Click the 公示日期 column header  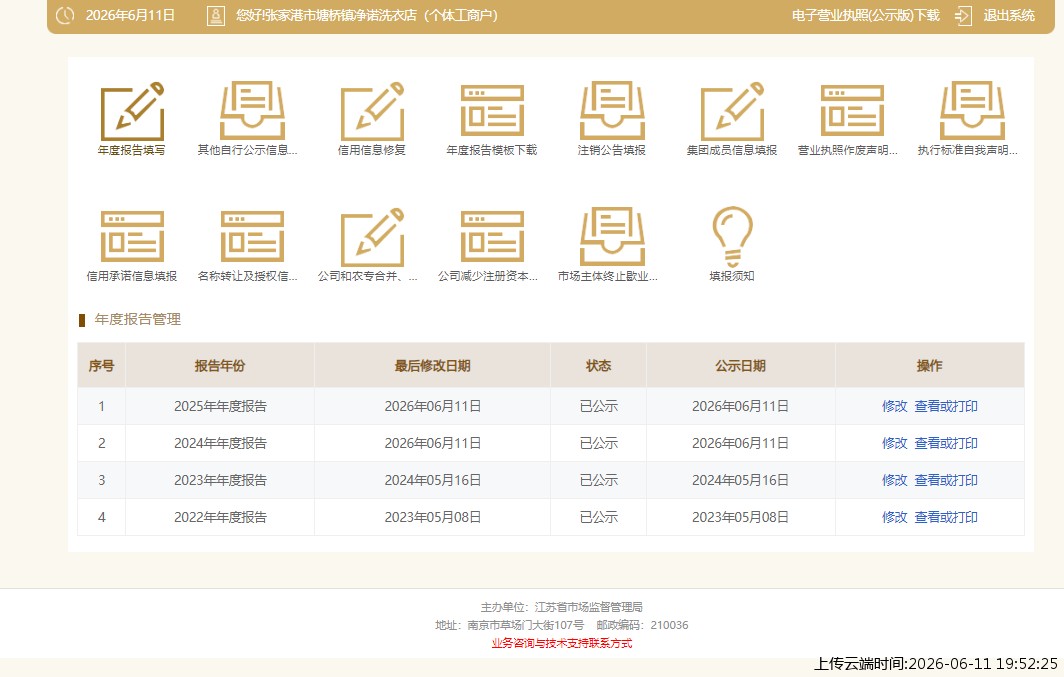point(740,366)
